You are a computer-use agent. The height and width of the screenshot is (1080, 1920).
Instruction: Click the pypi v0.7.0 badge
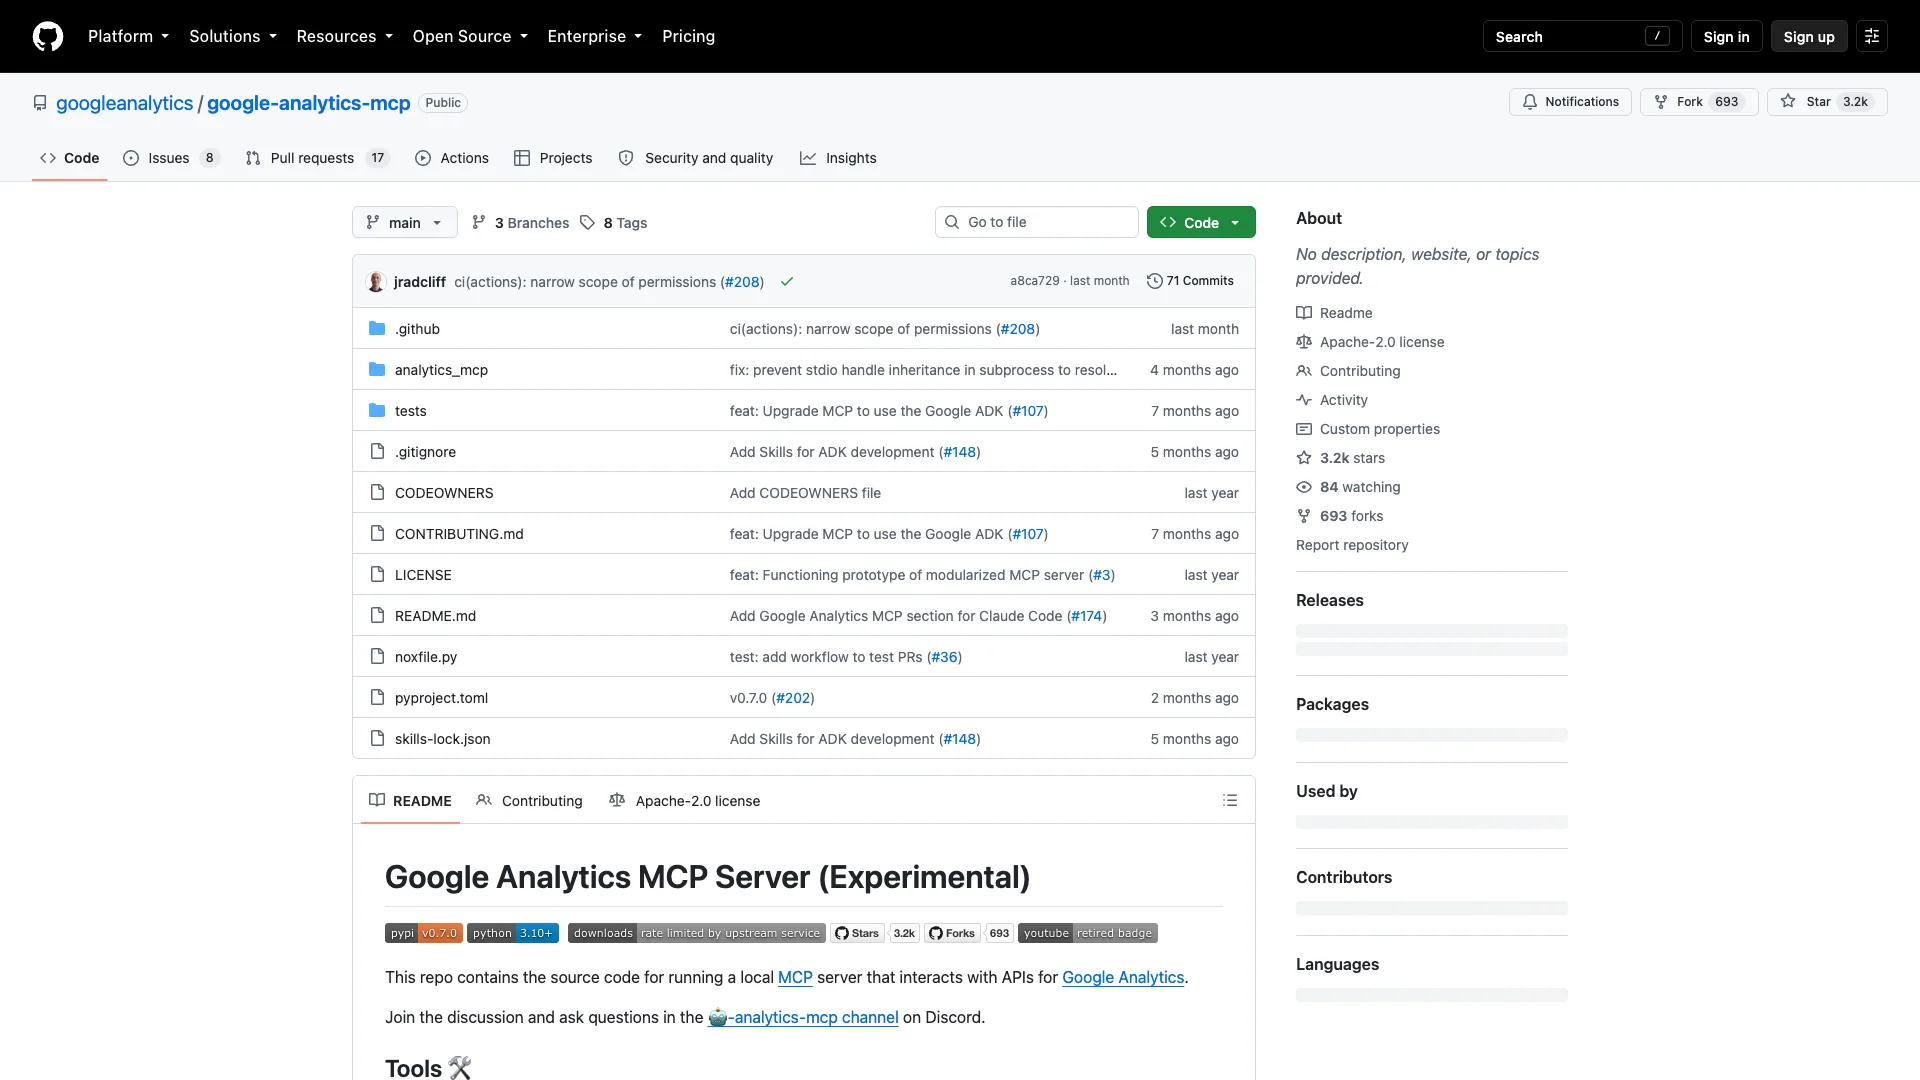pyautogui.click(x=424, y=933)
